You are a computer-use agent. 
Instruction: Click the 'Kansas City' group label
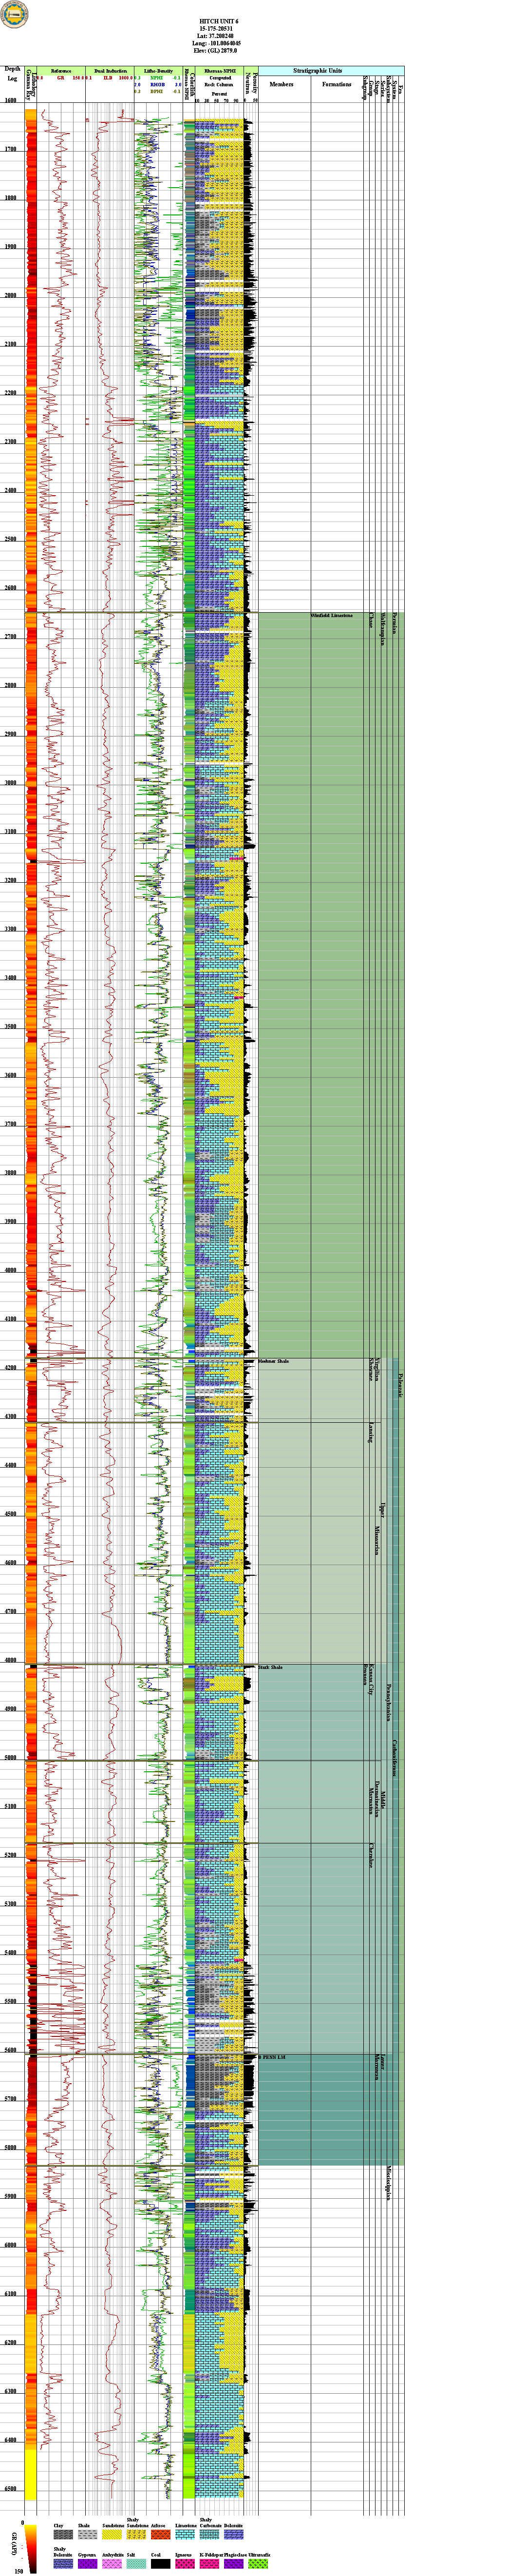coord(371,1680)
